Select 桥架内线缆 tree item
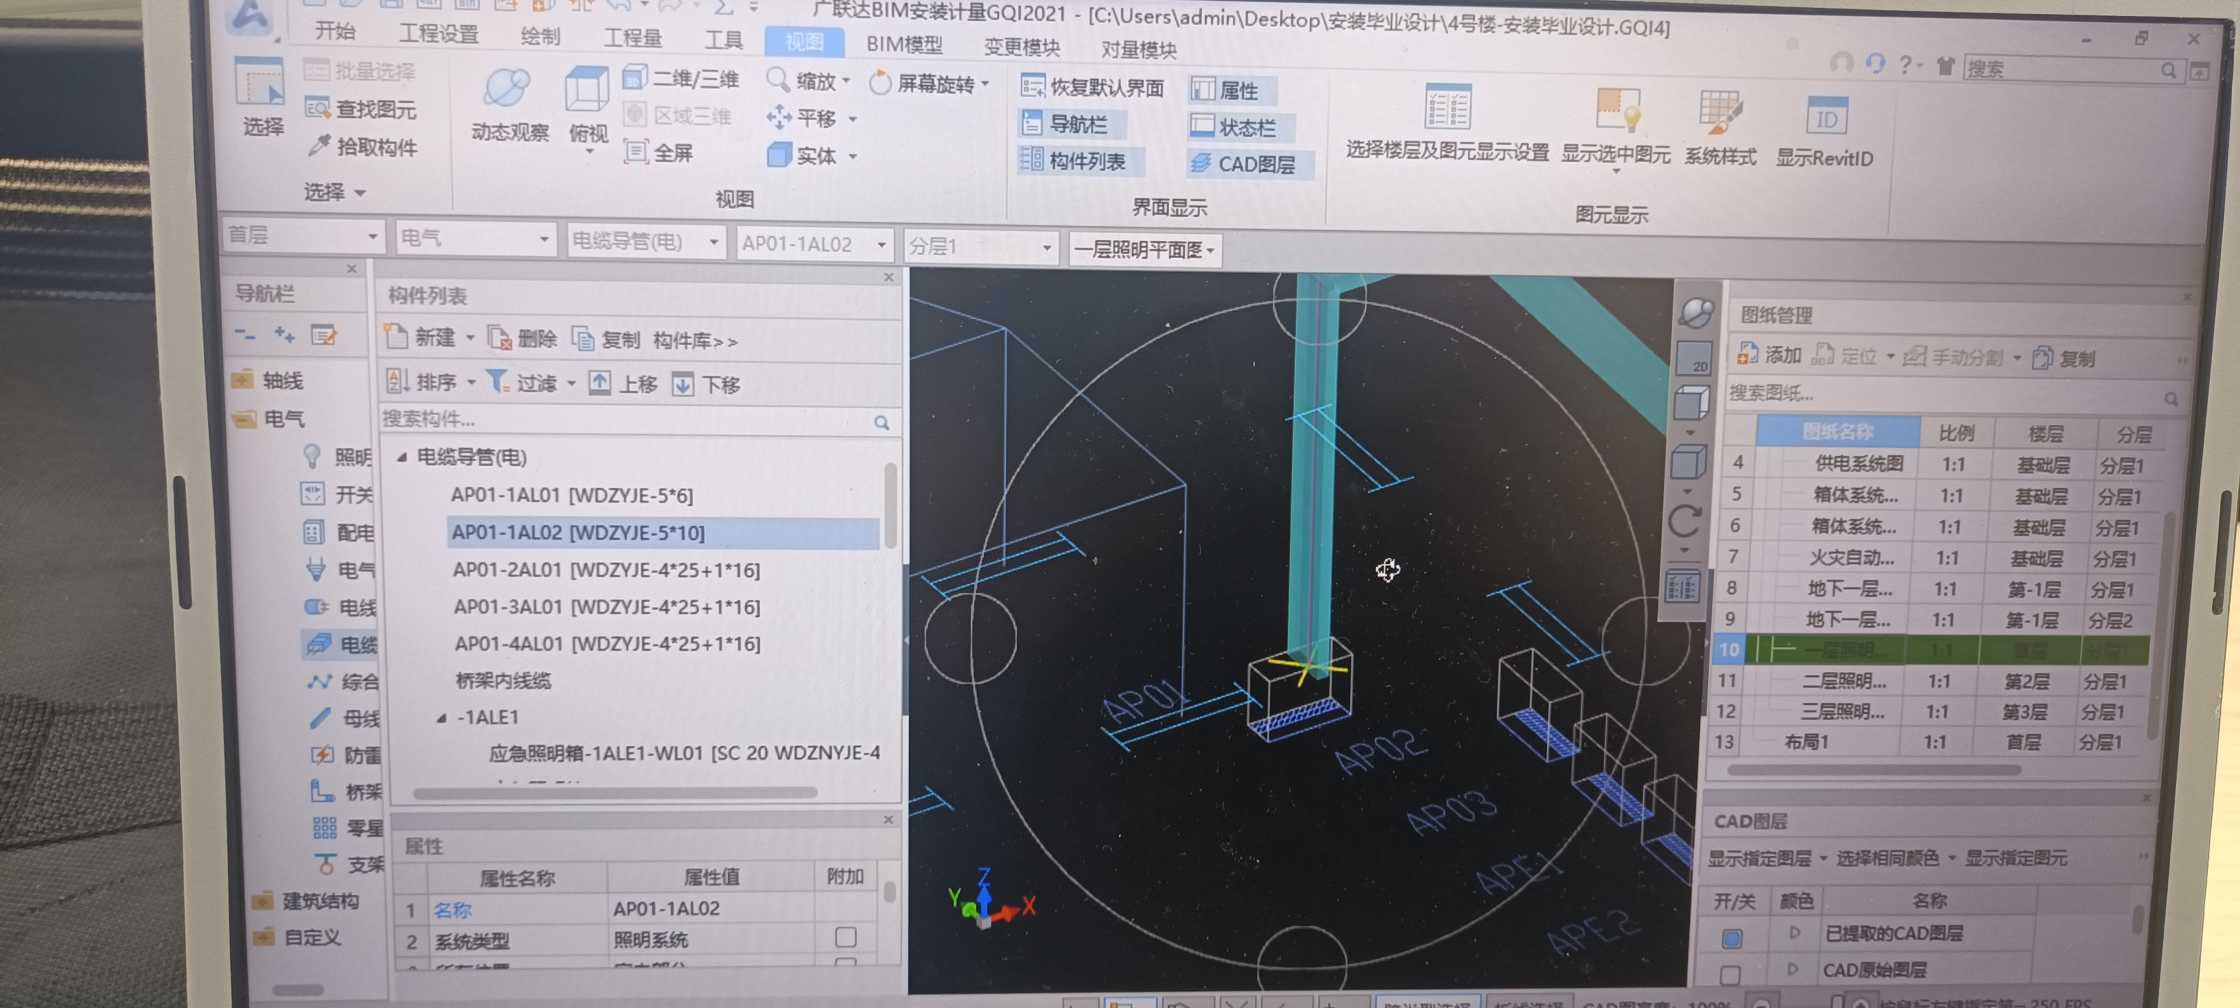Image resolution: width=2240 pixels, height=1008 pixels. pyautogui.click(x=503, y=681)
